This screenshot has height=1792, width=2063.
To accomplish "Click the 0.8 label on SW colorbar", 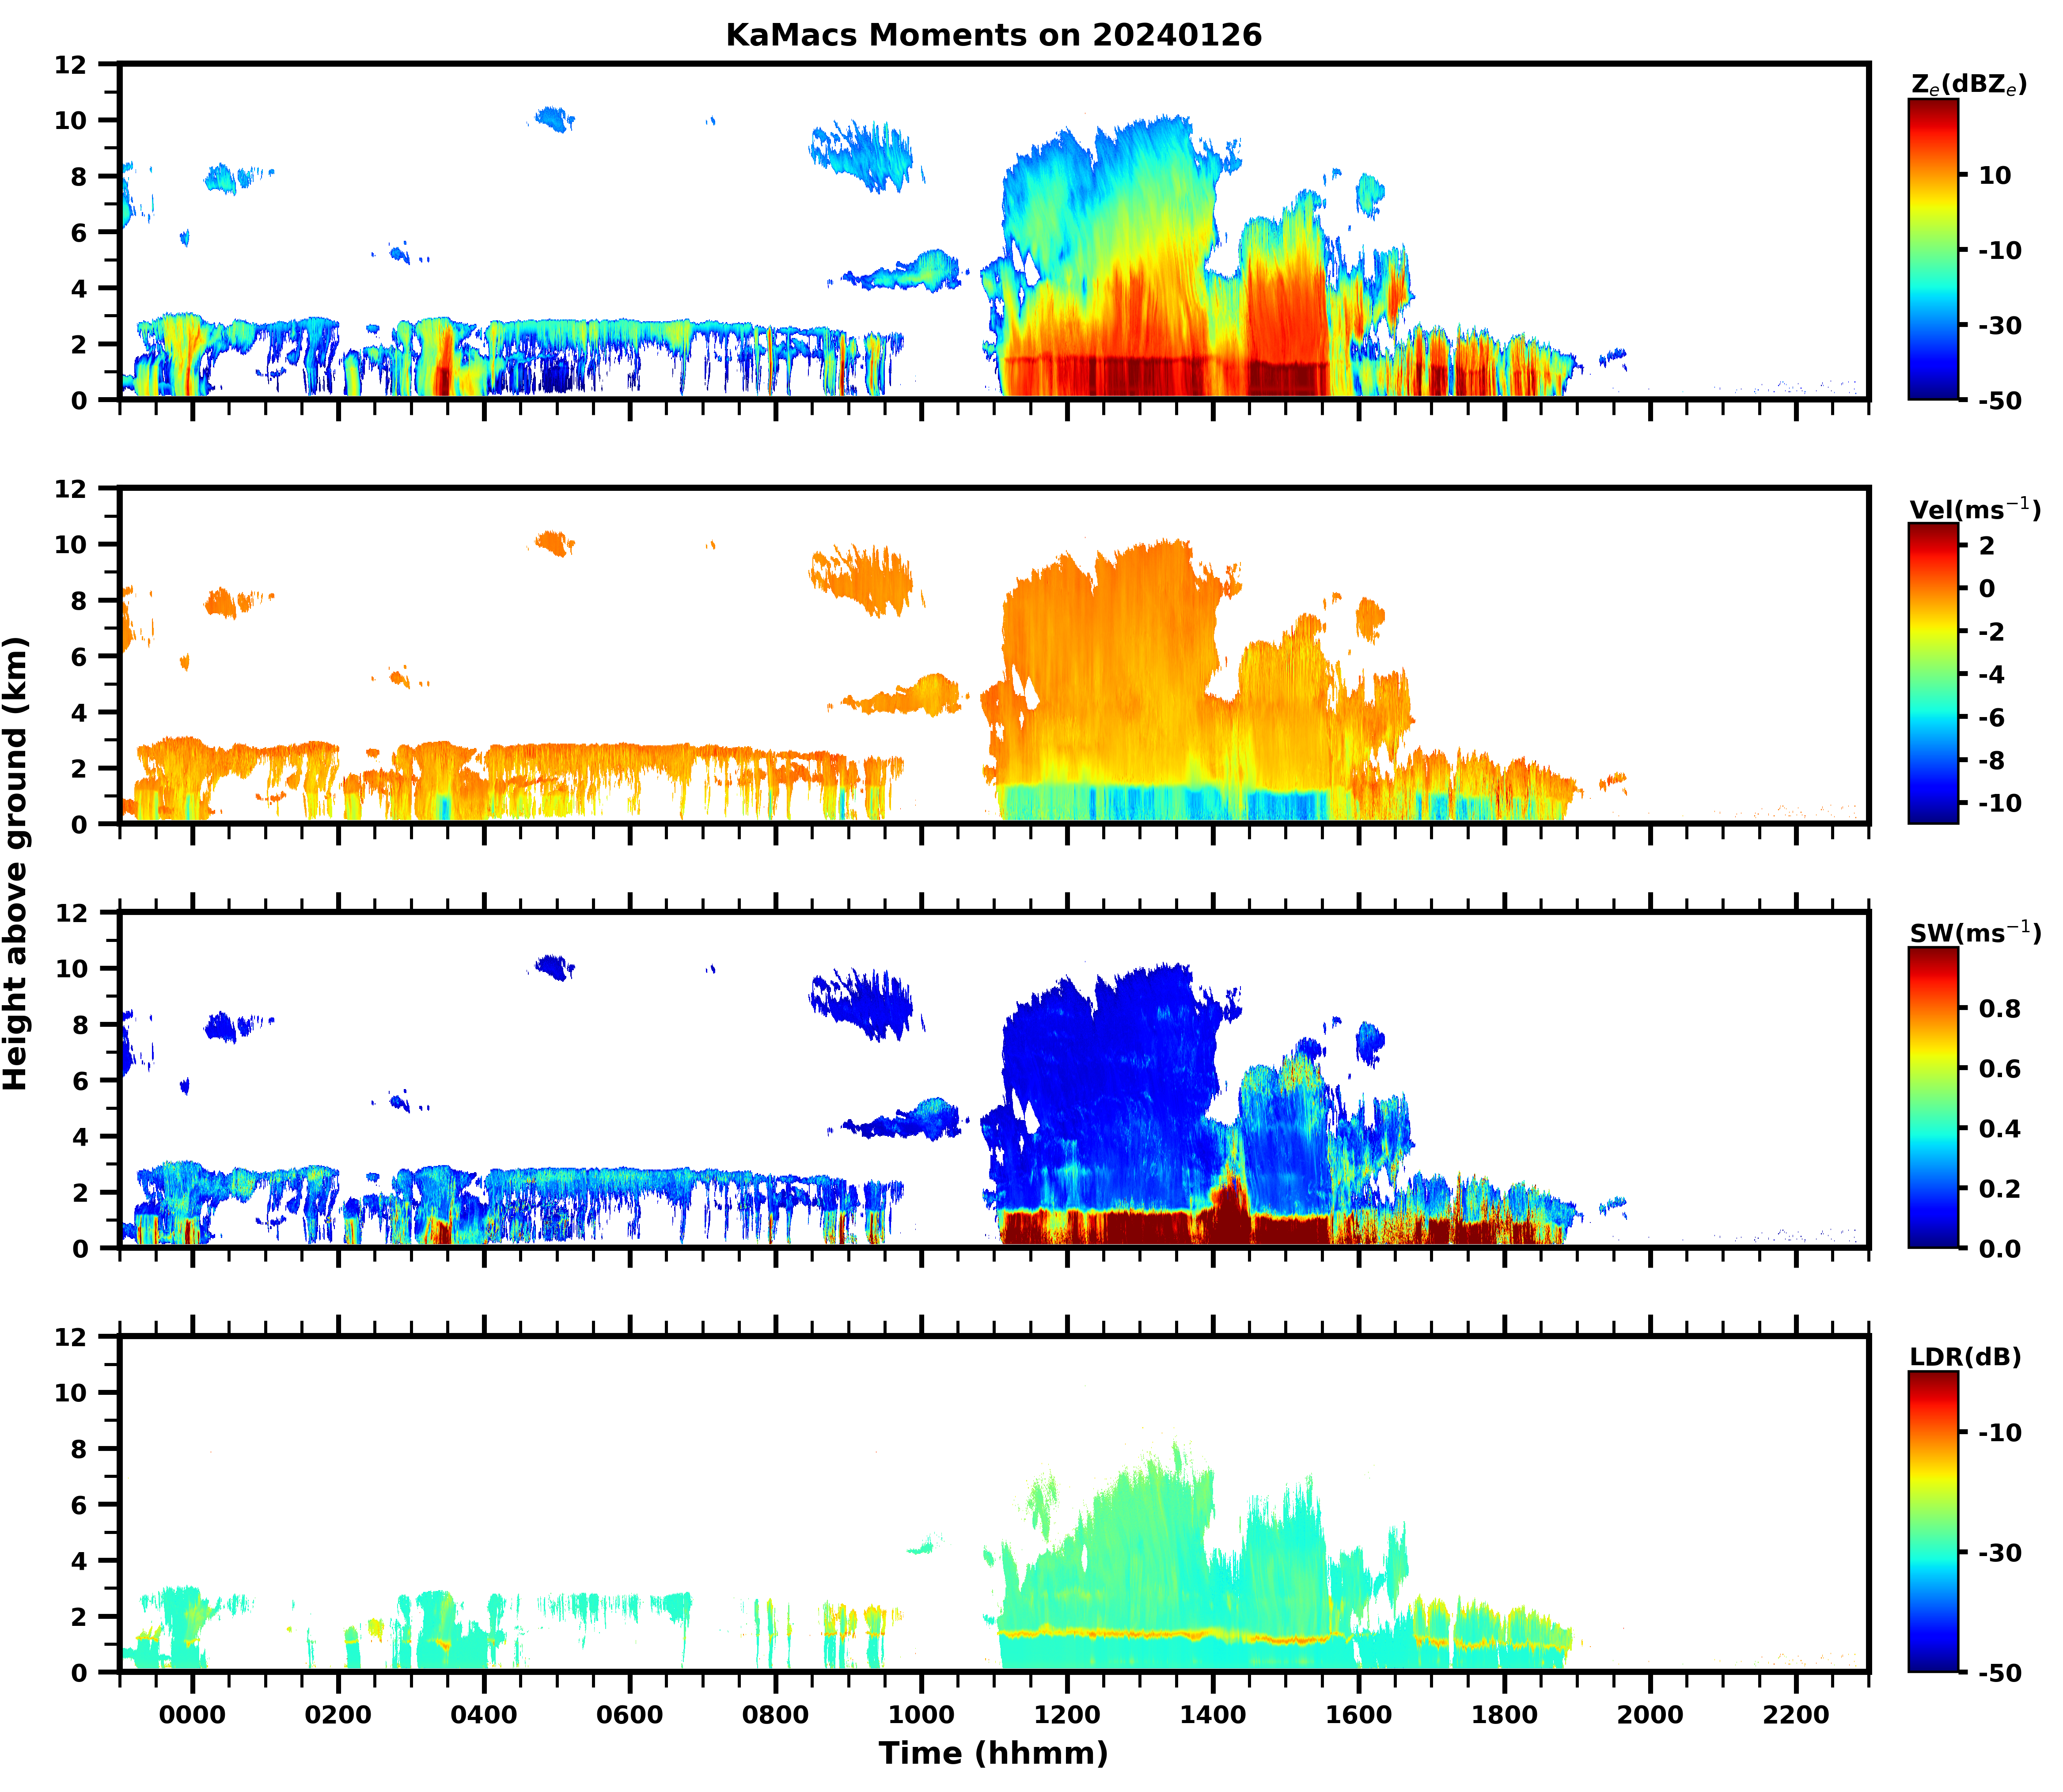I will [2000, 1008].
